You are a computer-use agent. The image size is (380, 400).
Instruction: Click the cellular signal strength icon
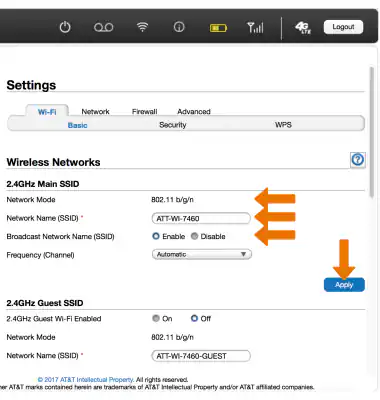tap(255, 27)
